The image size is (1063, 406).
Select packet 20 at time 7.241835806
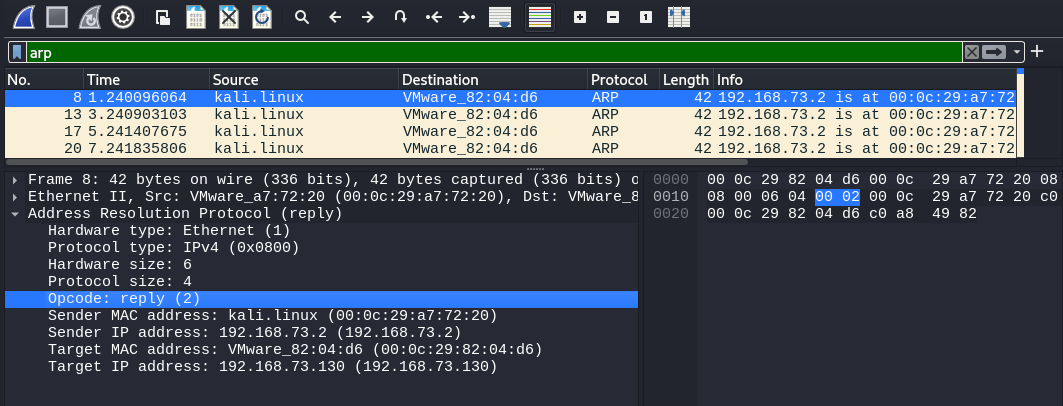point(510,148)
